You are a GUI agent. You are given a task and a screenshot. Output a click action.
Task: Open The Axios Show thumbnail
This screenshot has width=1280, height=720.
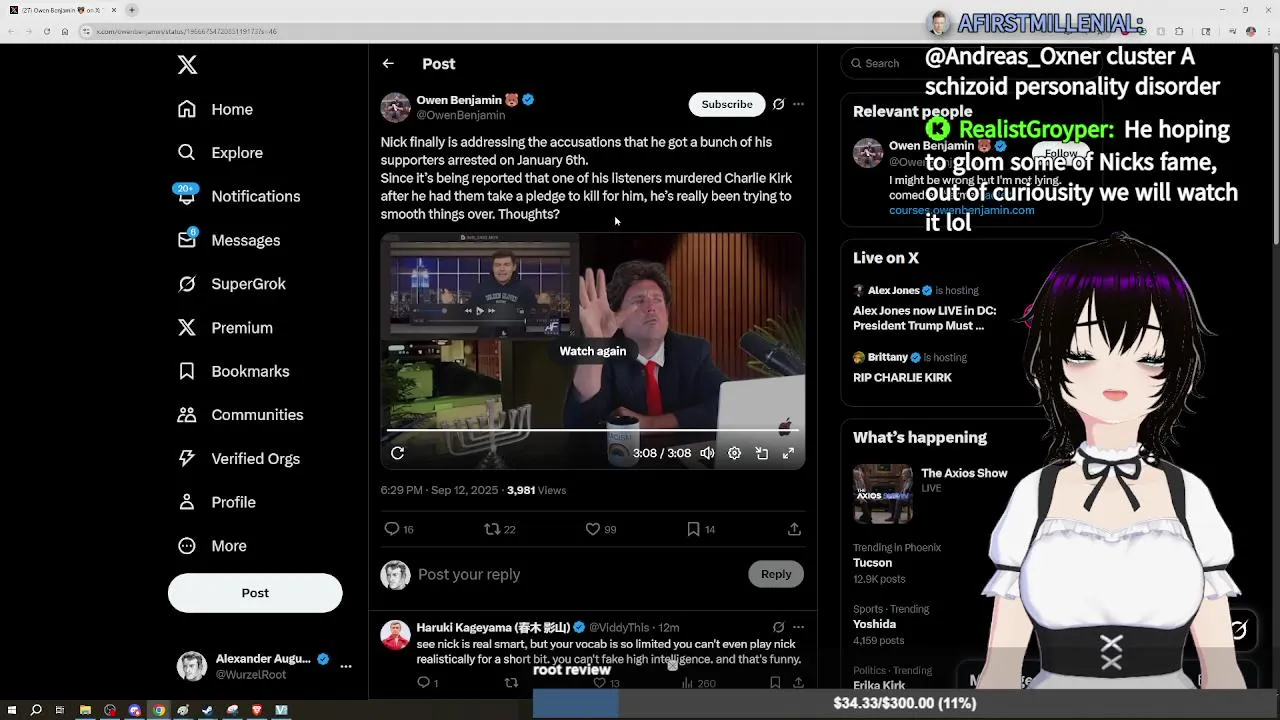883,494
